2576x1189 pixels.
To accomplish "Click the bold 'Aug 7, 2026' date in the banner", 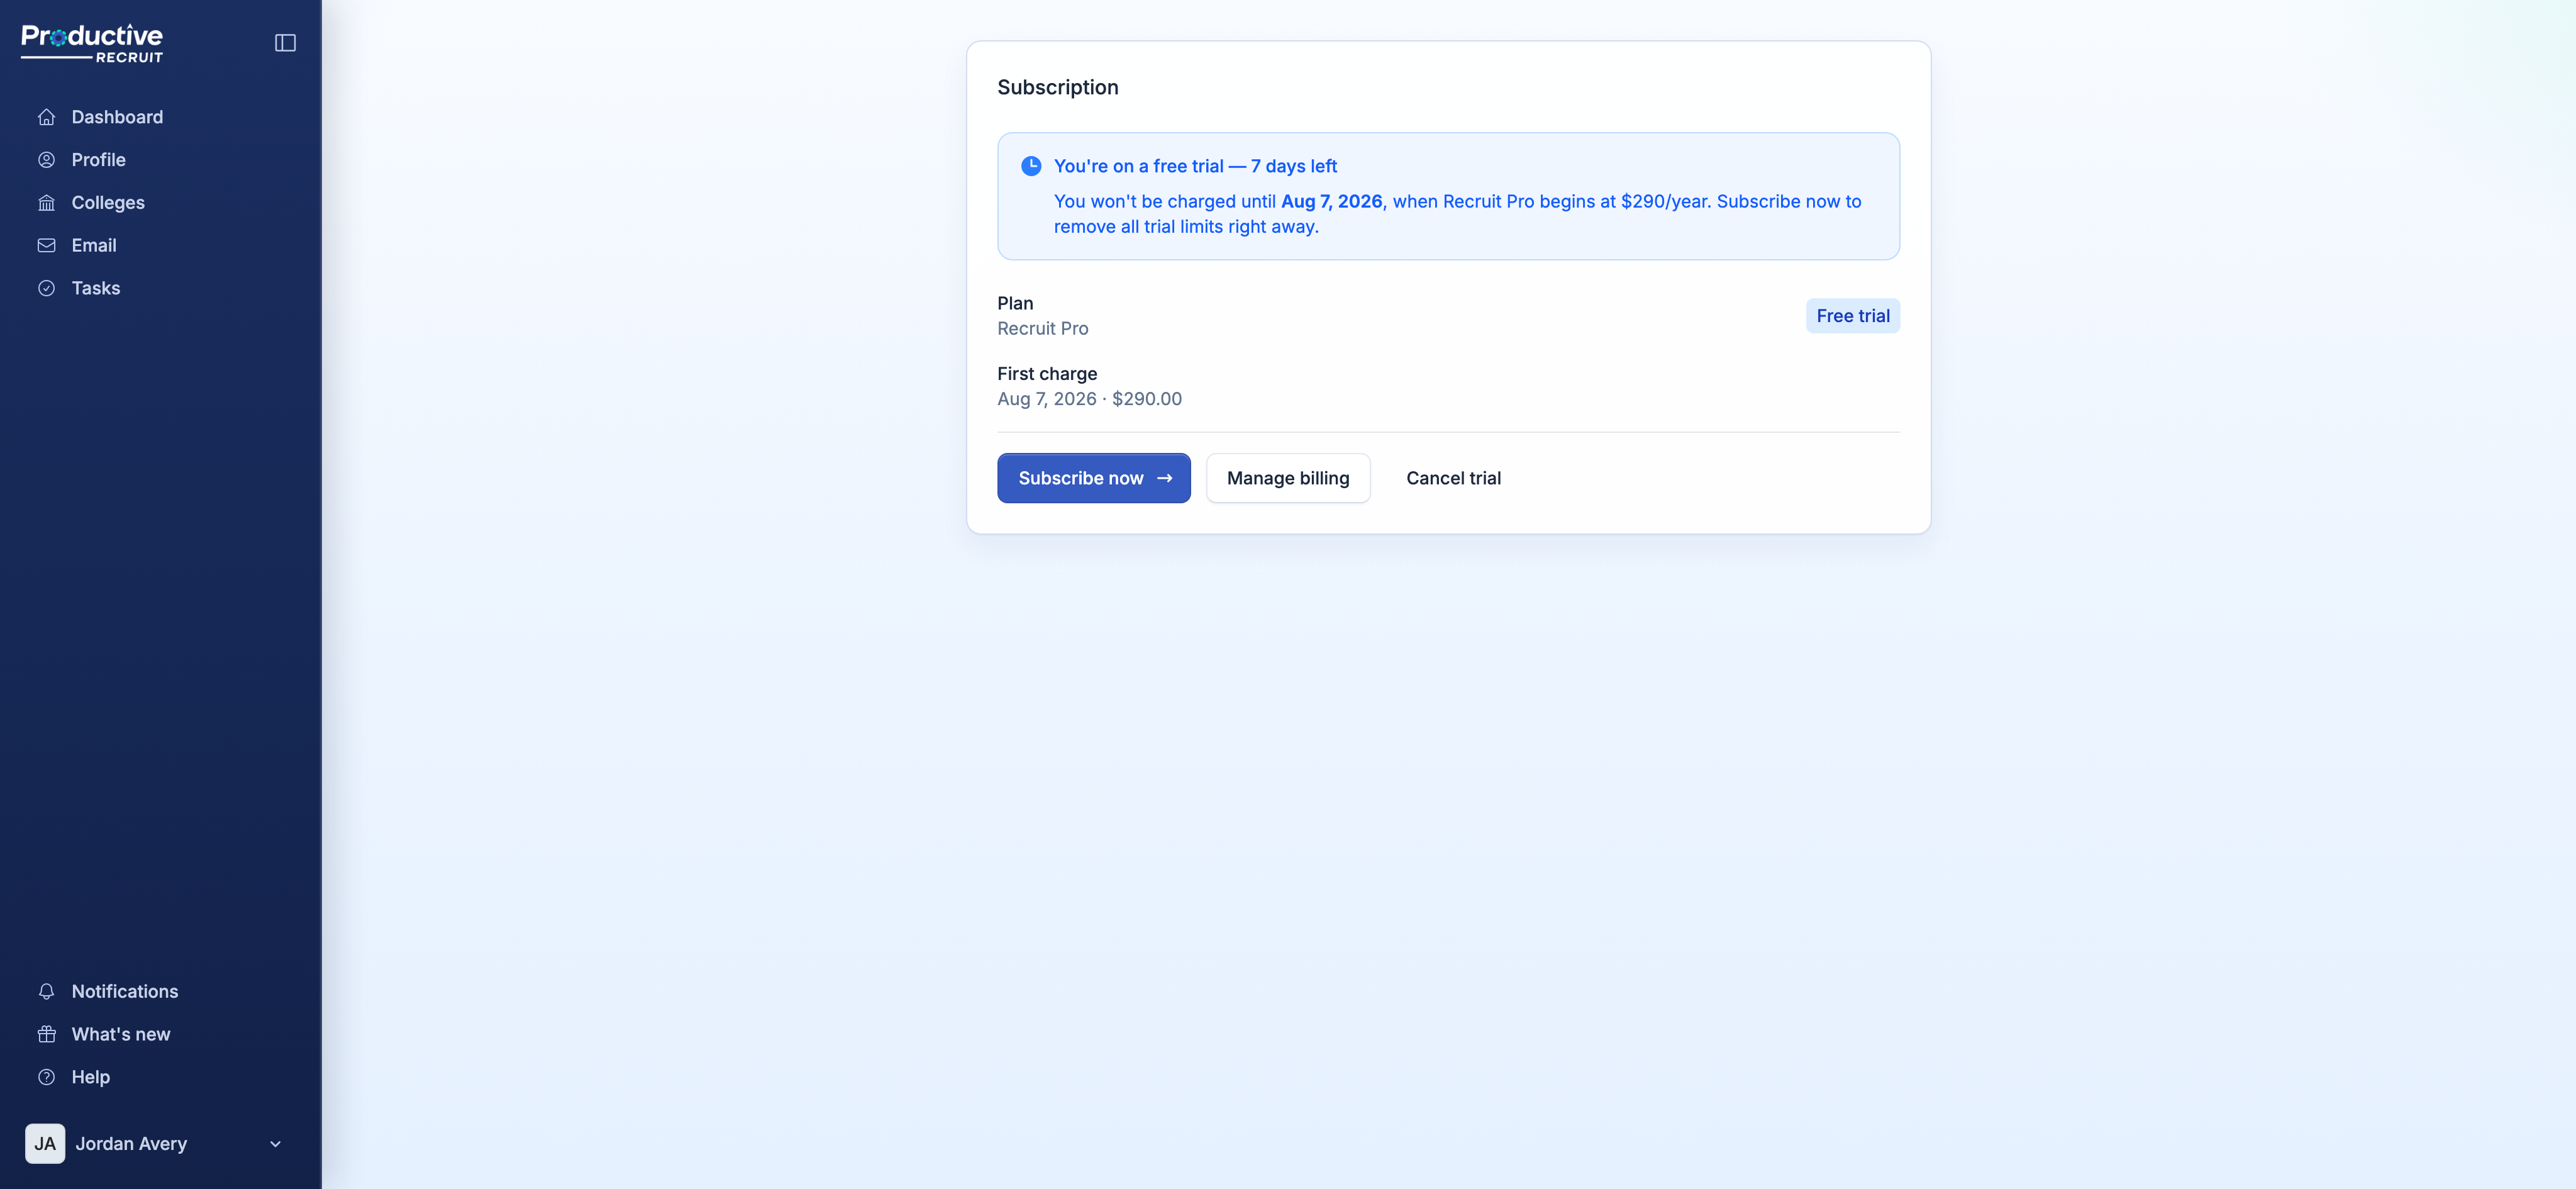I will point(1331,201).
